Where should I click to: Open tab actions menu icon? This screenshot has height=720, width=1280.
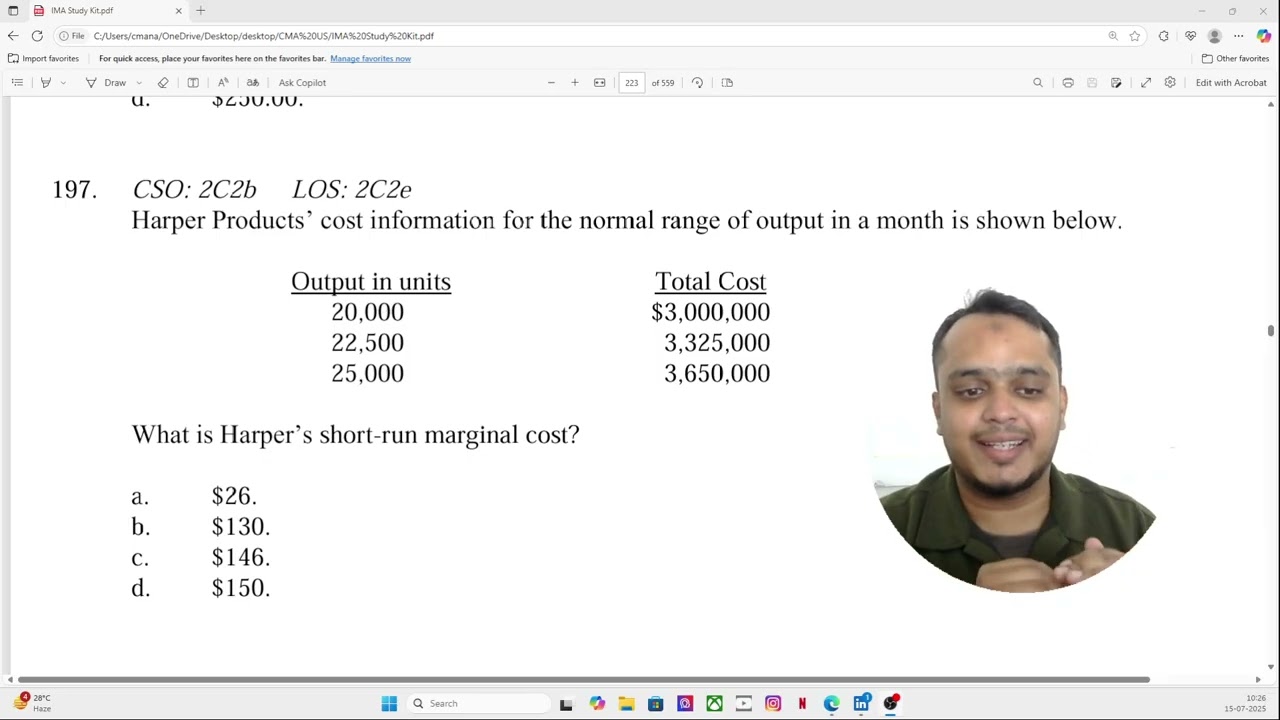click(13, 11)
